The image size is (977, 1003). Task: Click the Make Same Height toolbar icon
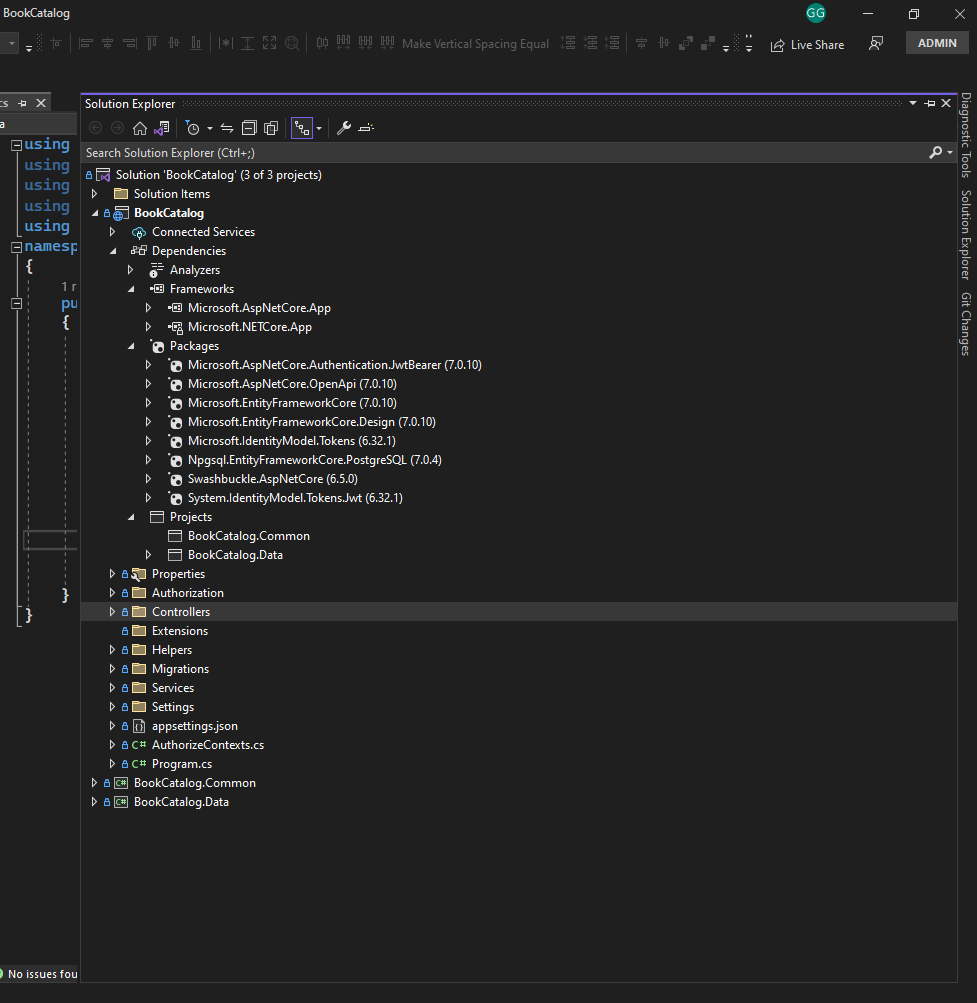click(248, 43)
